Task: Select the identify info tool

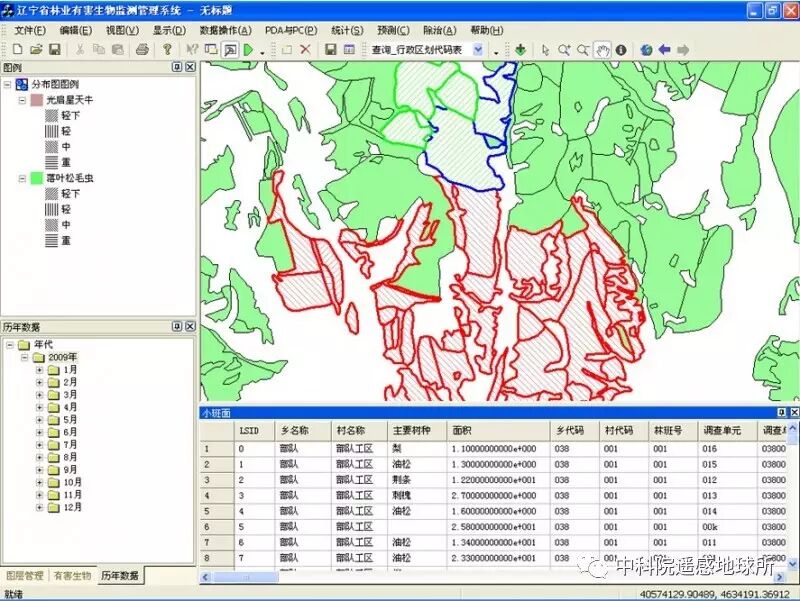Action: point(621,49)
